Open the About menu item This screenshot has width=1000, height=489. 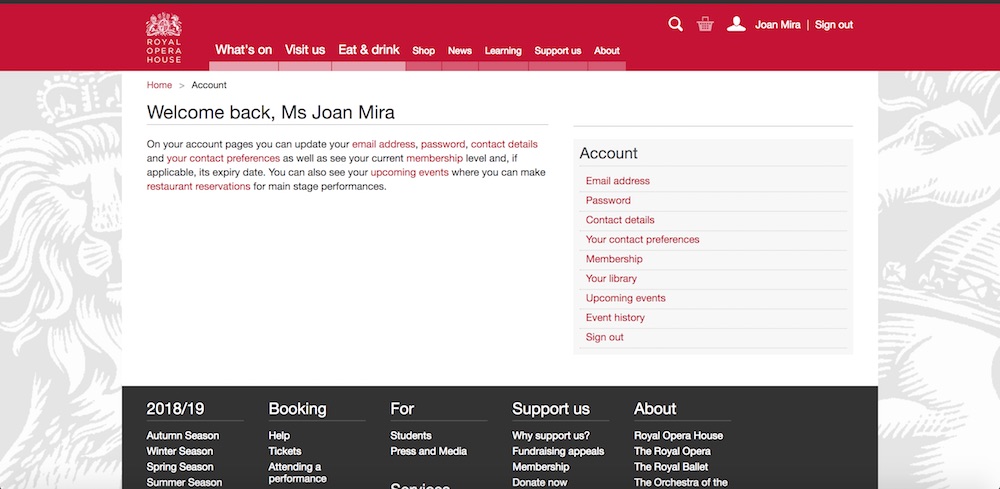point(607,51)
